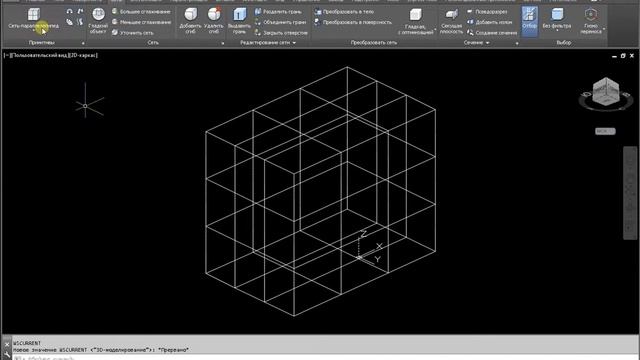This screenshot has height=360, width=640.
Task: Open the Сеть panel dialog launcher arrow
Action: 223,43
